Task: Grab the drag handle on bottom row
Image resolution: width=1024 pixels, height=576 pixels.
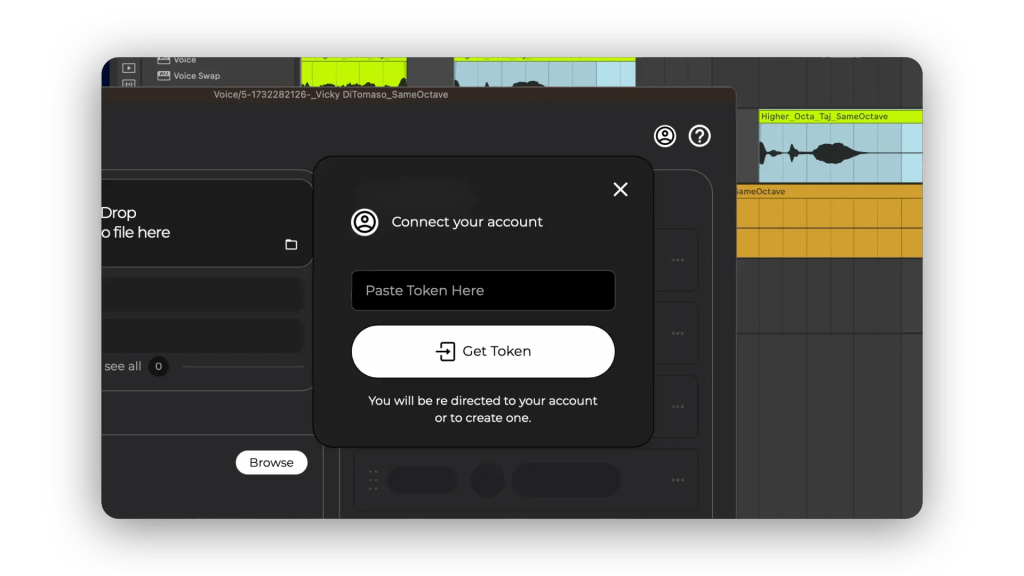Action: click(373, 480)
